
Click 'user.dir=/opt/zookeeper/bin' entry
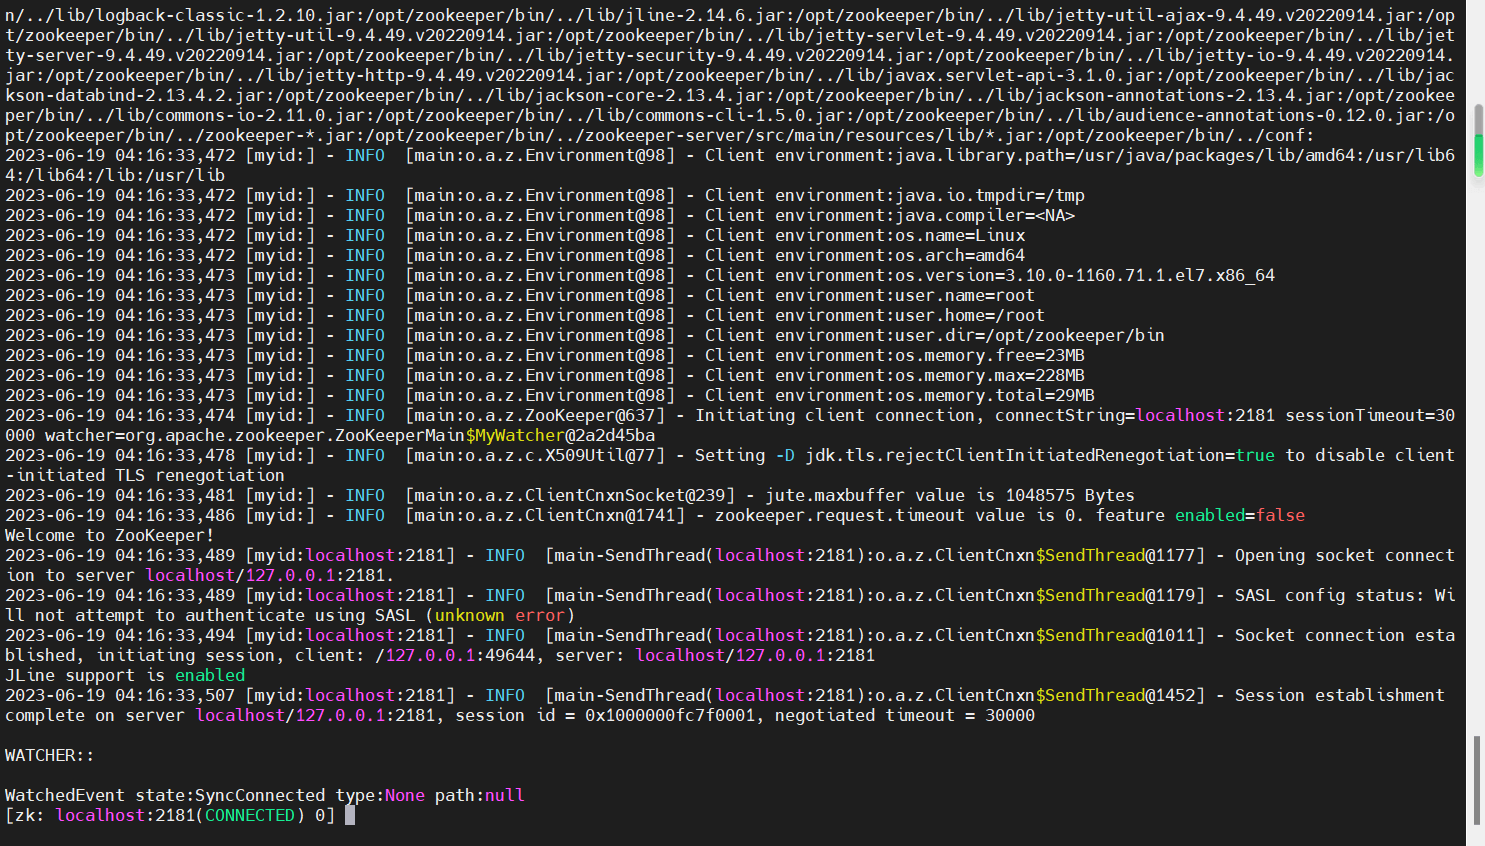[x=1030, y=335]
